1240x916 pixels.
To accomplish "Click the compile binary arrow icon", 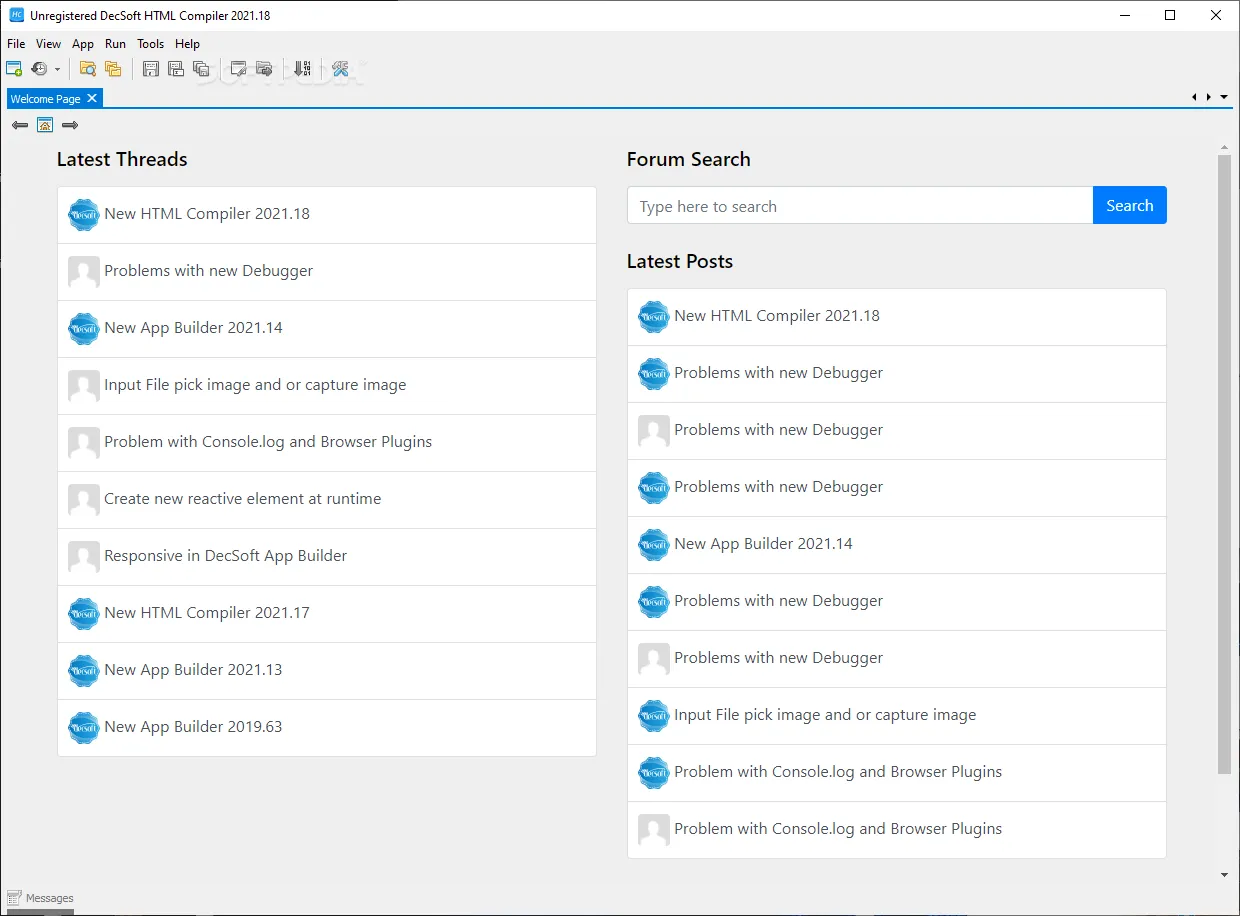I will pos(302,69).
